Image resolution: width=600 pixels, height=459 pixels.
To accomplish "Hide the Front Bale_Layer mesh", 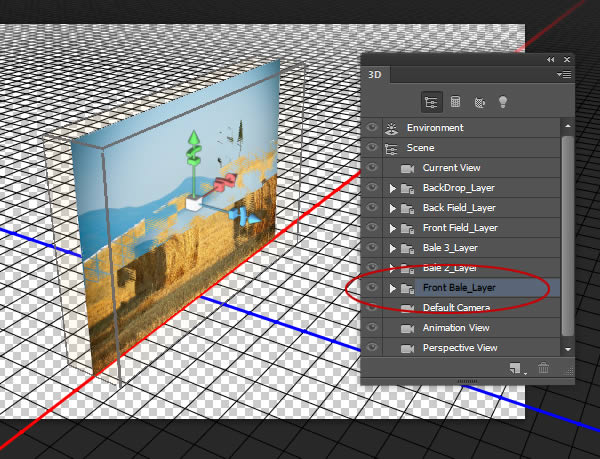I will tap(372, 287).
